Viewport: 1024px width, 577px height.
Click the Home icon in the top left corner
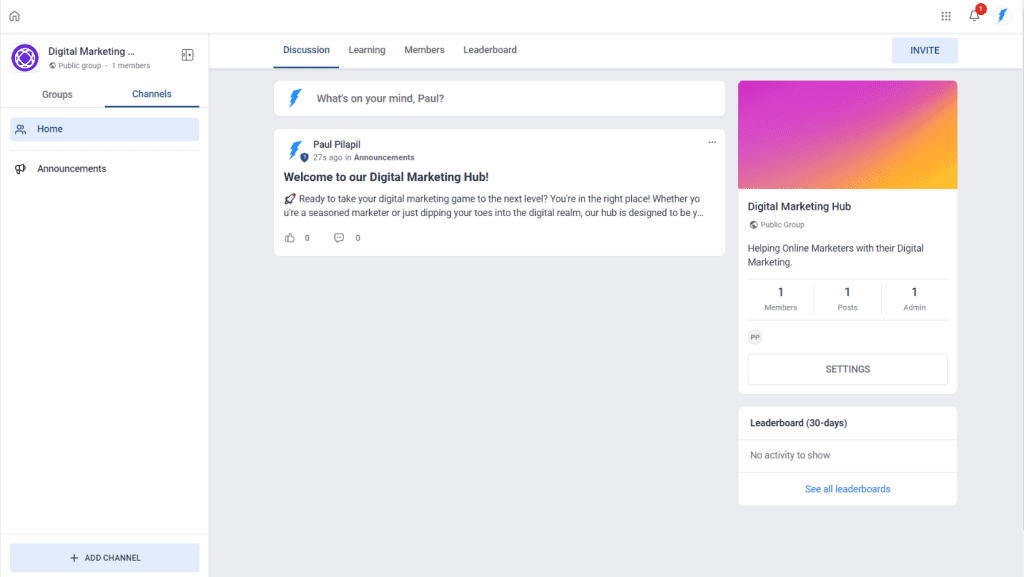[14, 15]
